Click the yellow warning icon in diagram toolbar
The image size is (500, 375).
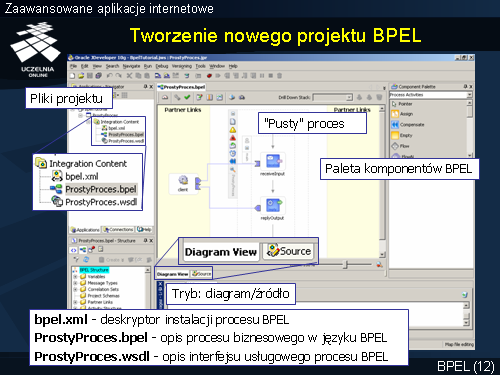[x=233, y=130]
